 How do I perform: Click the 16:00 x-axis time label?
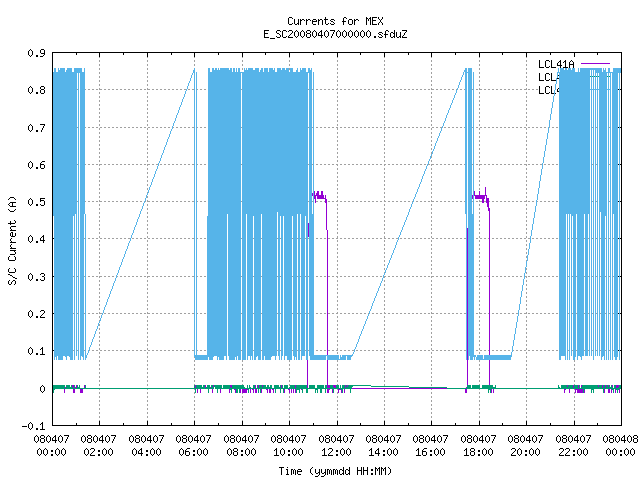[430, 452]
